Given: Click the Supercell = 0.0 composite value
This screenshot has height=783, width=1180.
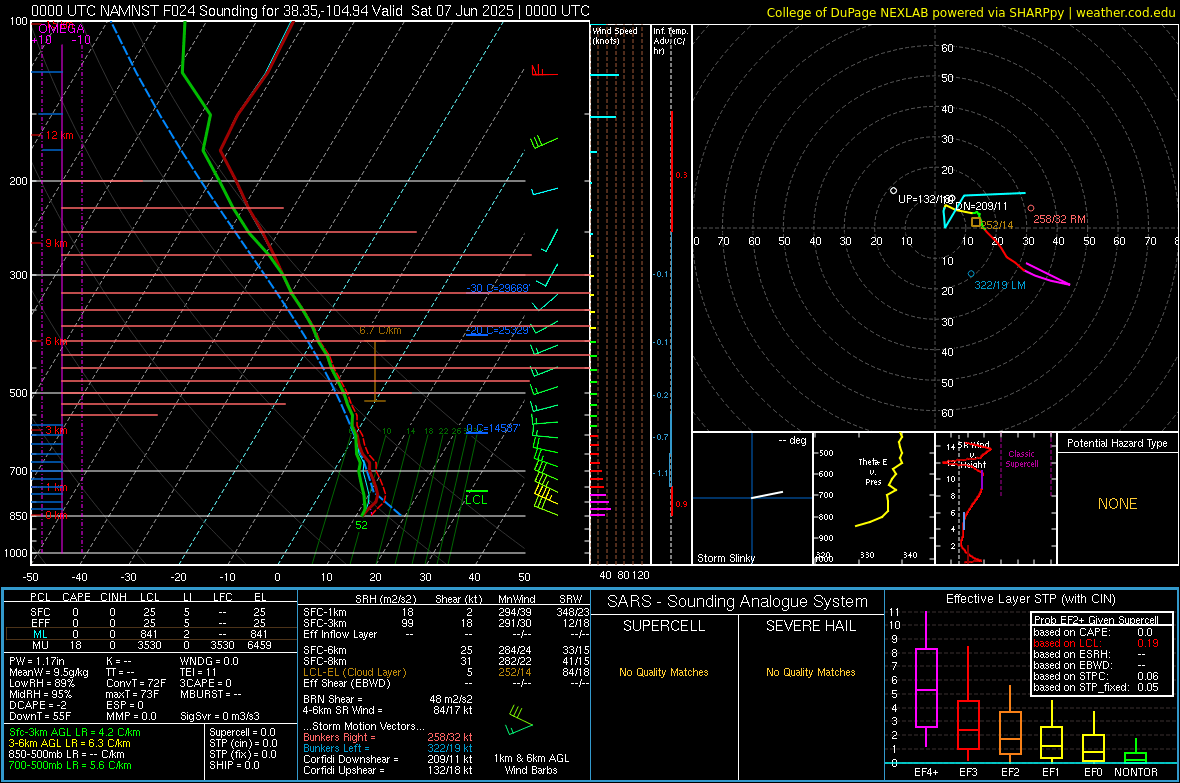Looking at the screenshot, I should click(x=242, y=732).
